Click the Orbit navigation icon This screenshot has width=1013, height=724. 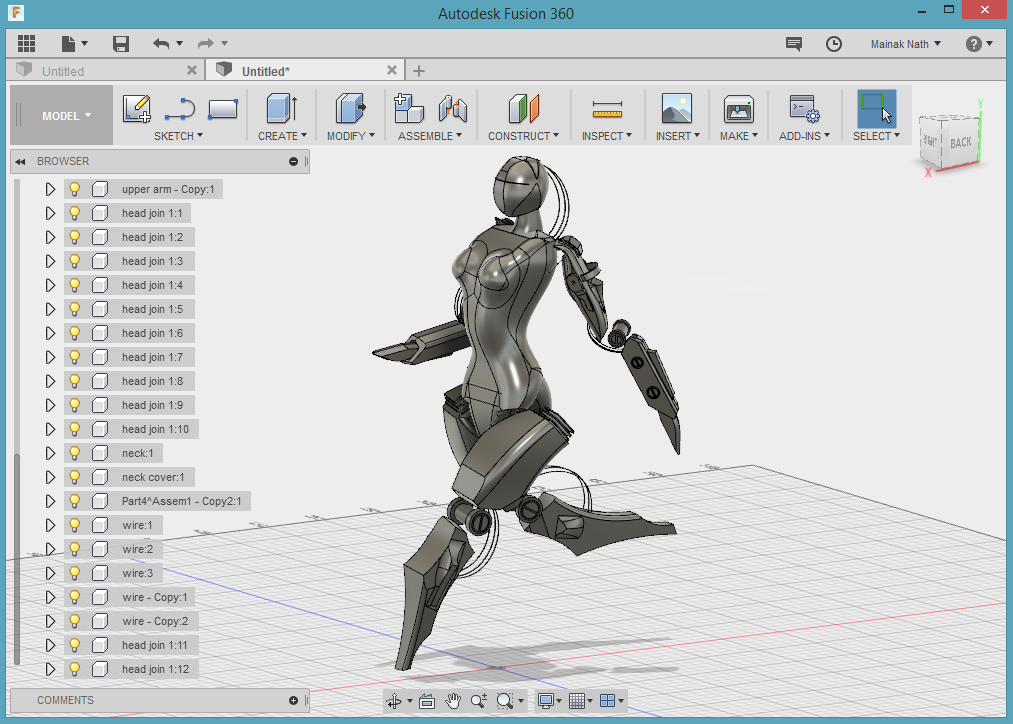pyautogui.click(x=394, y=701)
